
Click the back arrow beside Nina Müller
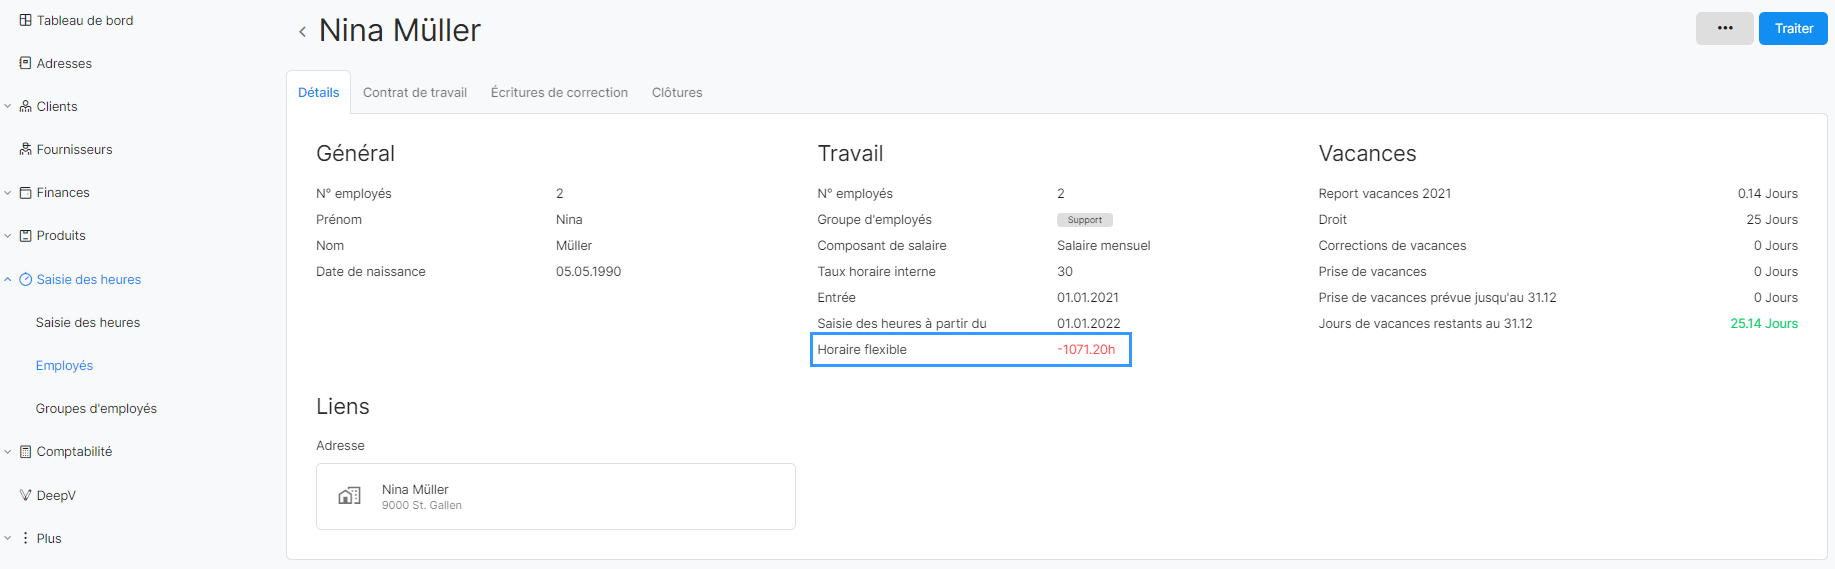click(x=302, y=32)
